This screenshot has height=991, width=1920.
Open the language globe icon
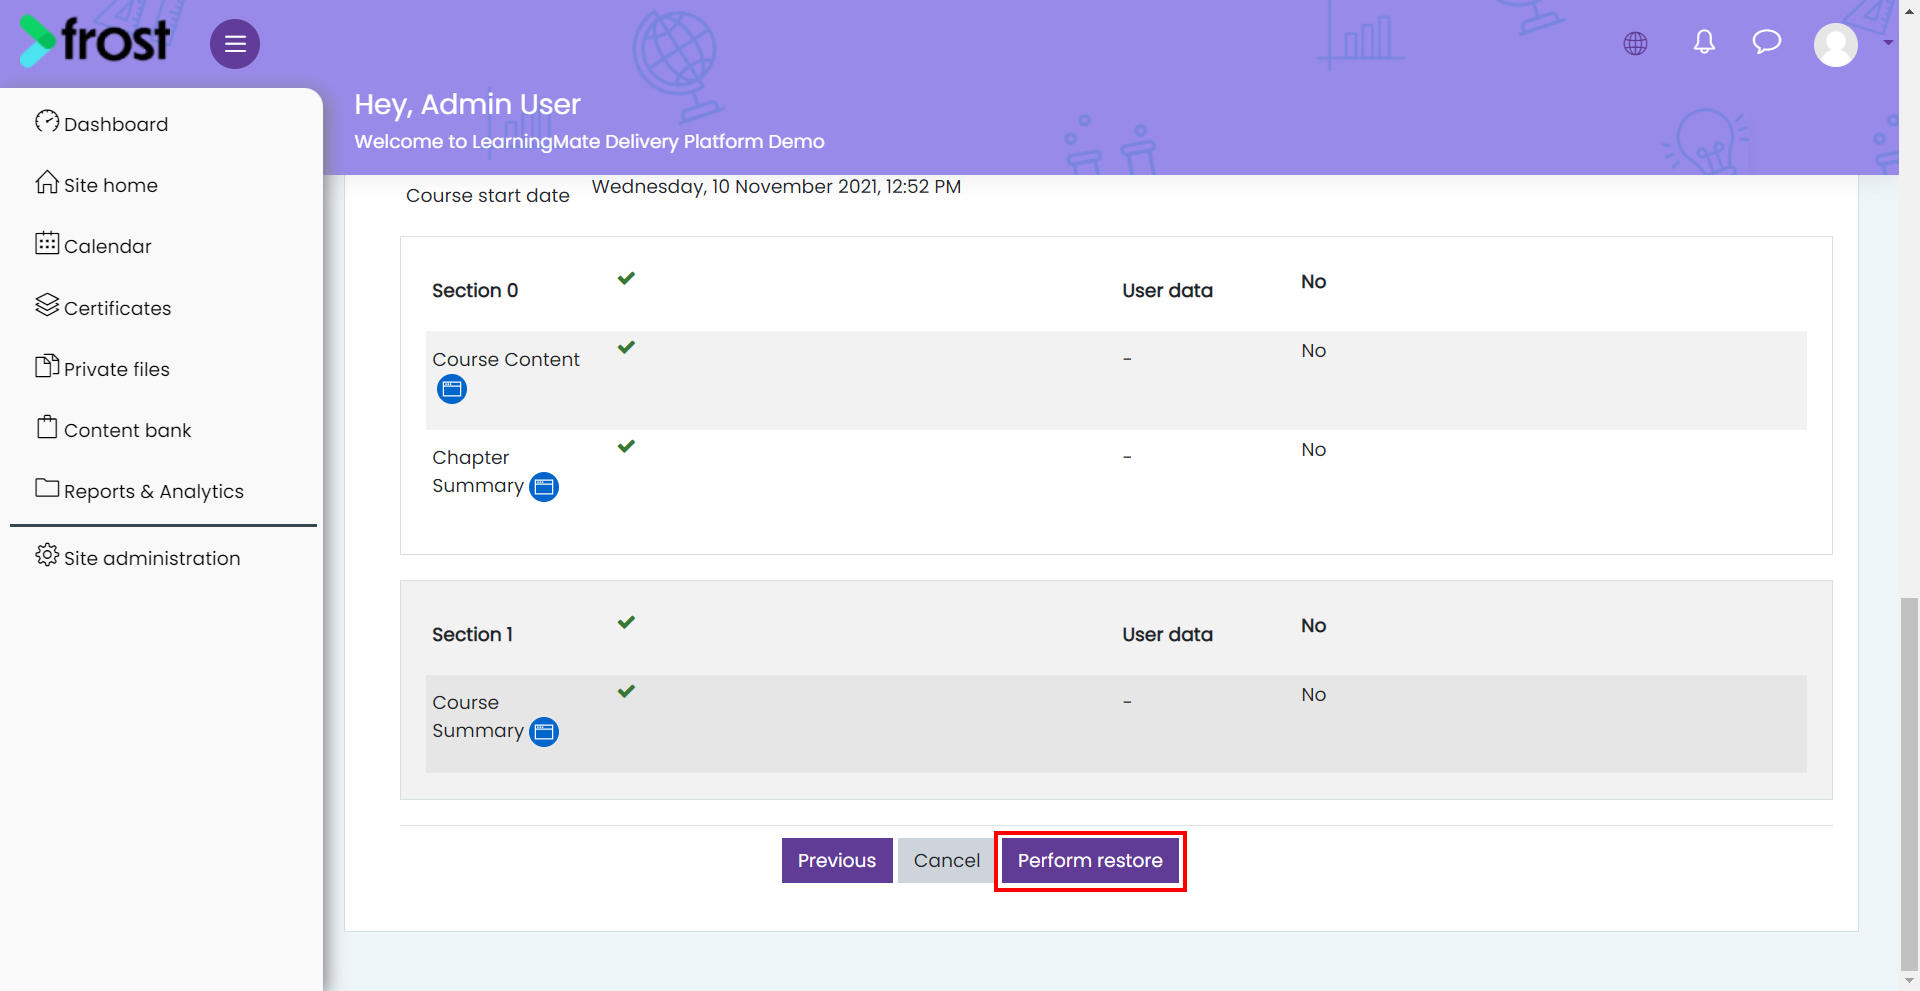click(1635, 43)
